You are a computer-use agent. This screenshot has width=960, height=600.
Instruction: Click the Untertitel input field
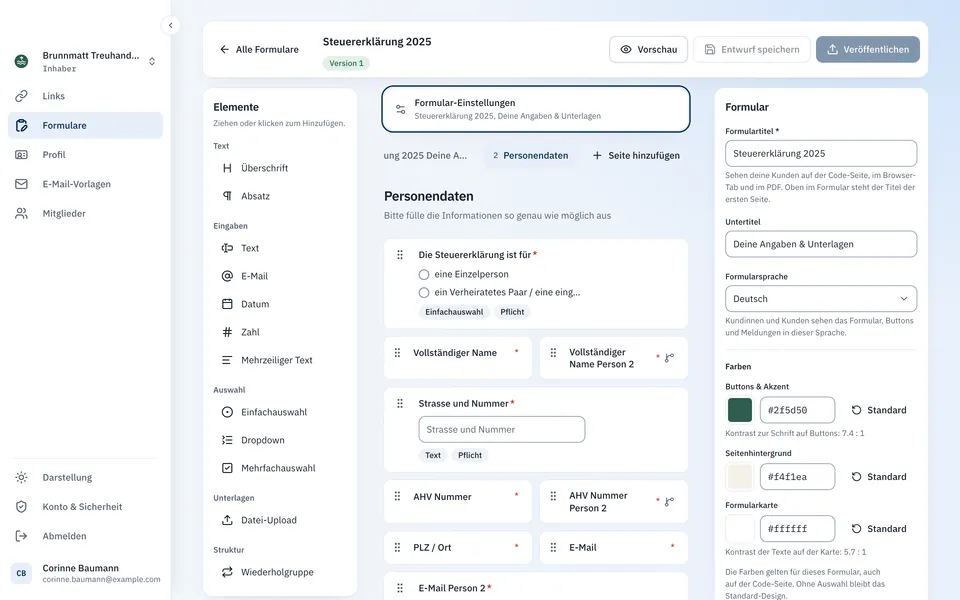click(821, 244)
